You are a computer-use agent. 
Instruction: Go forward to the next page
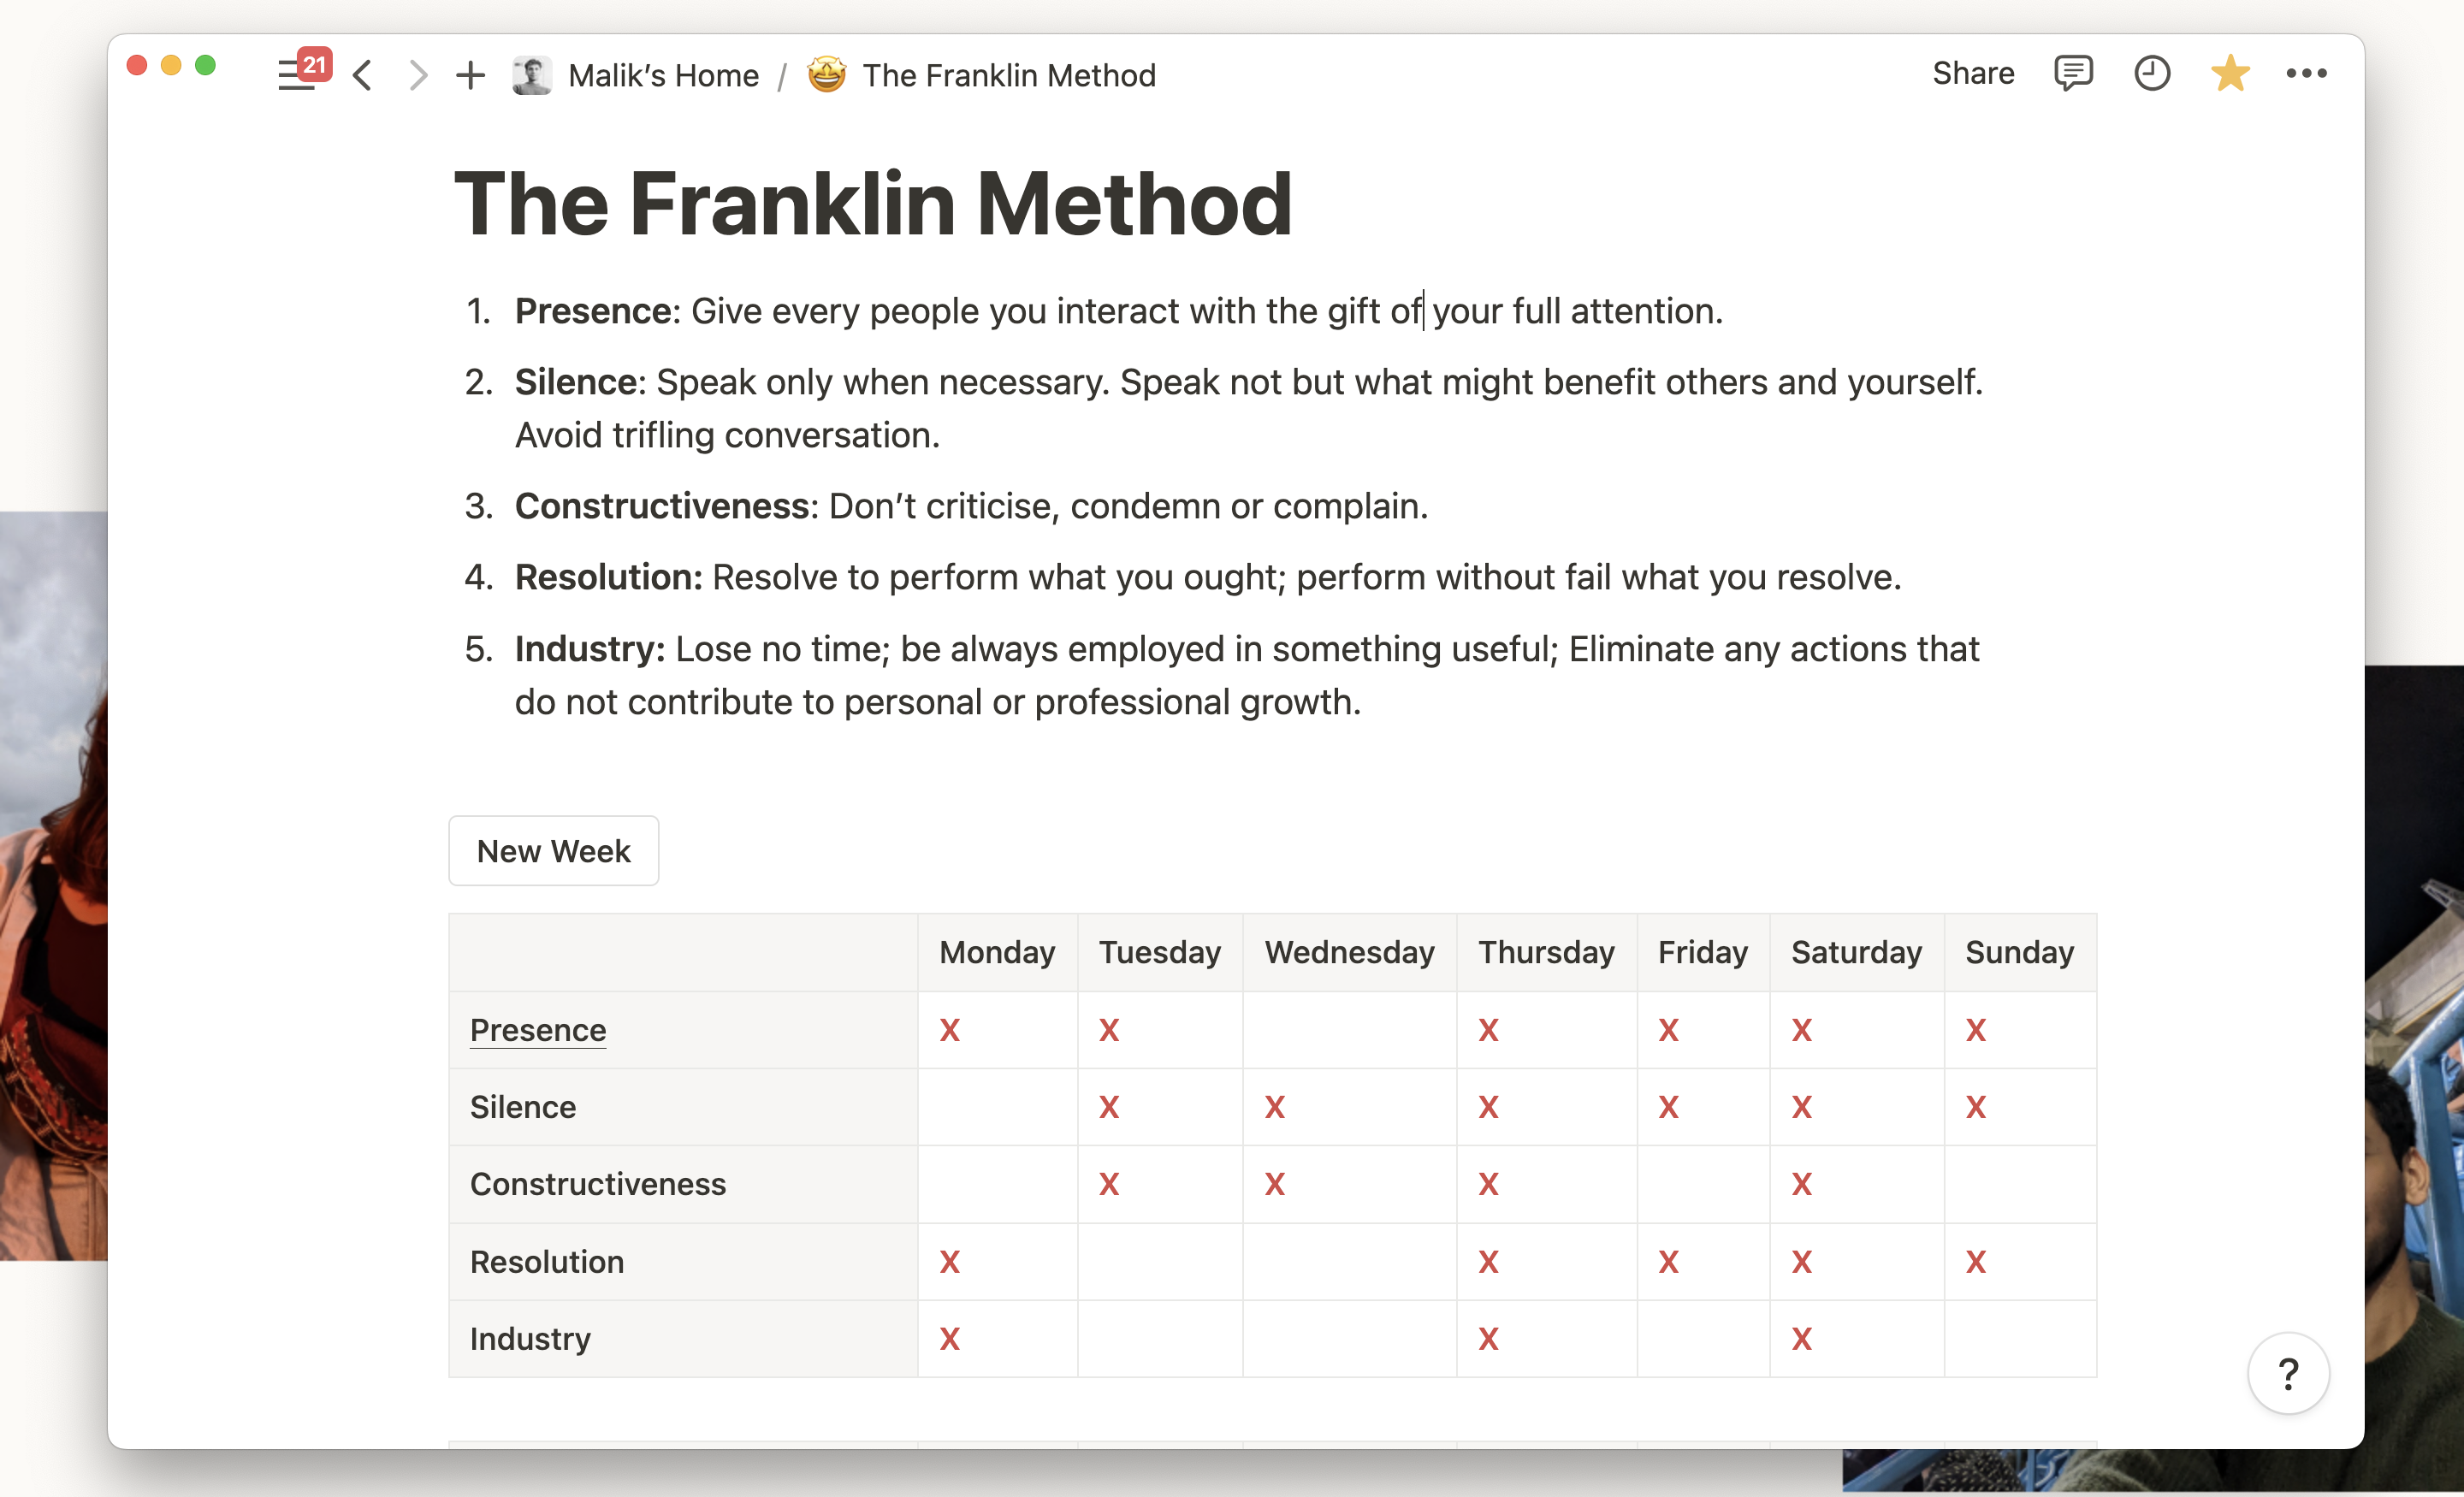[x=418, y=75]
